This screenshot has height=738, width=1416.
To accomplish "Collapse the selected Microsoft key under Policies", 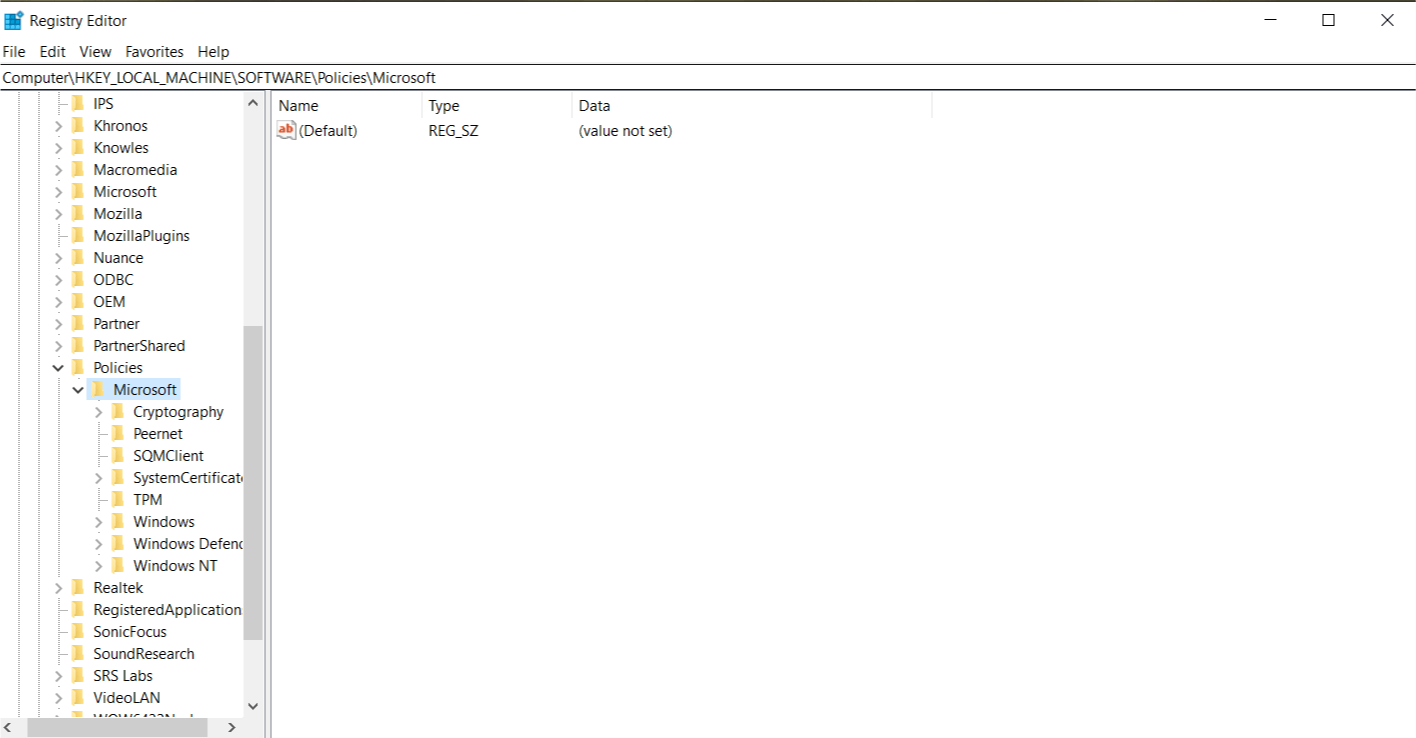I will tap(78, 390).
